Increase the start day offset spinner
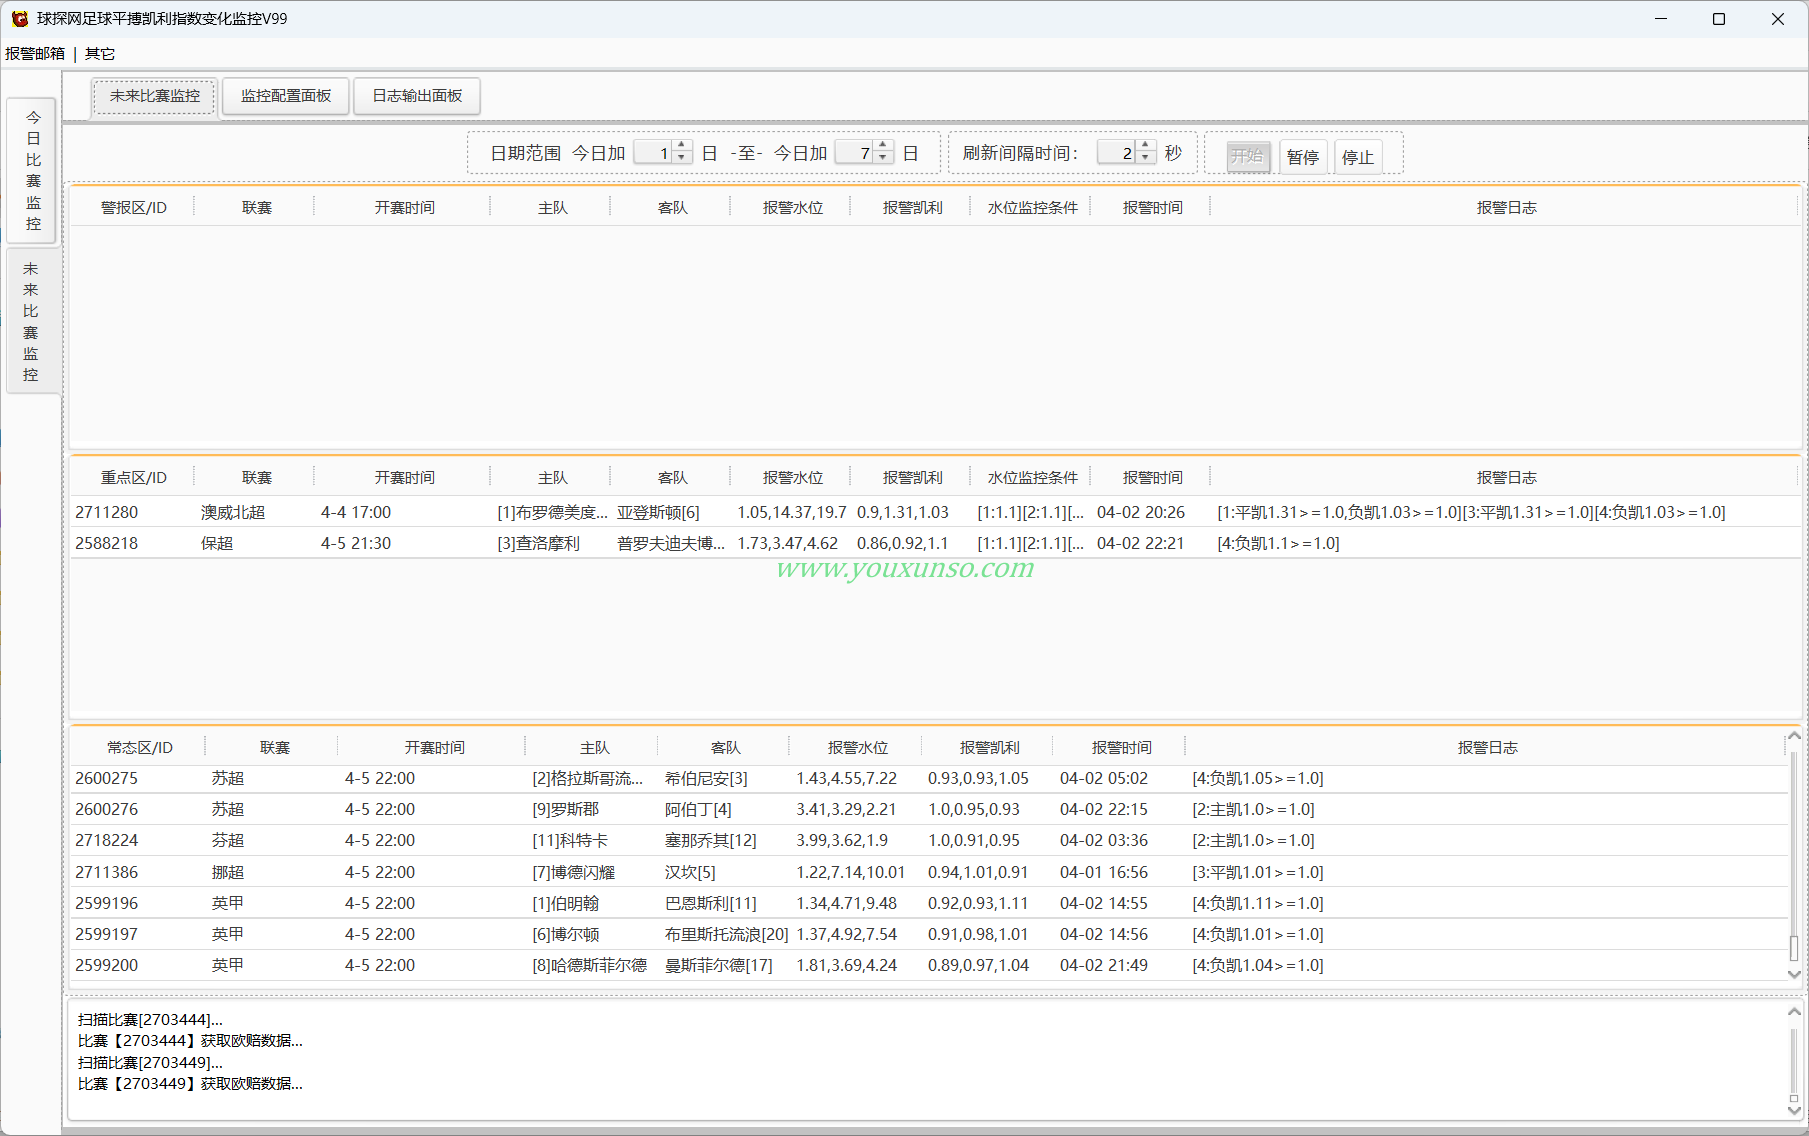Viewport: 1809px width, 1136px height. pos(682,146)
